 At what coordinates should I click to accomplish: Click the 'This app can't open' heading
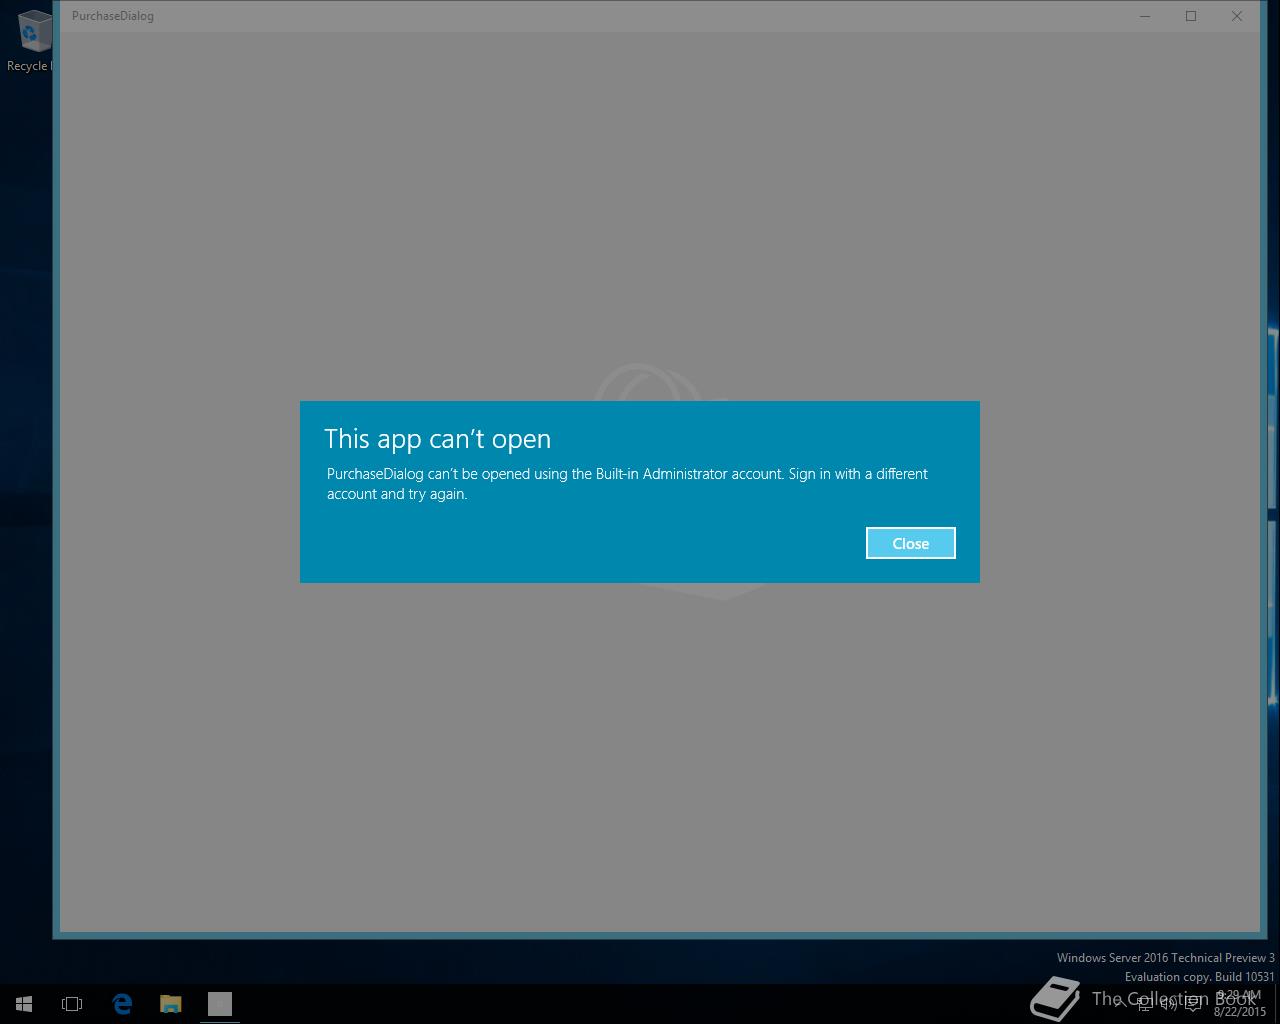pos(437,439)
